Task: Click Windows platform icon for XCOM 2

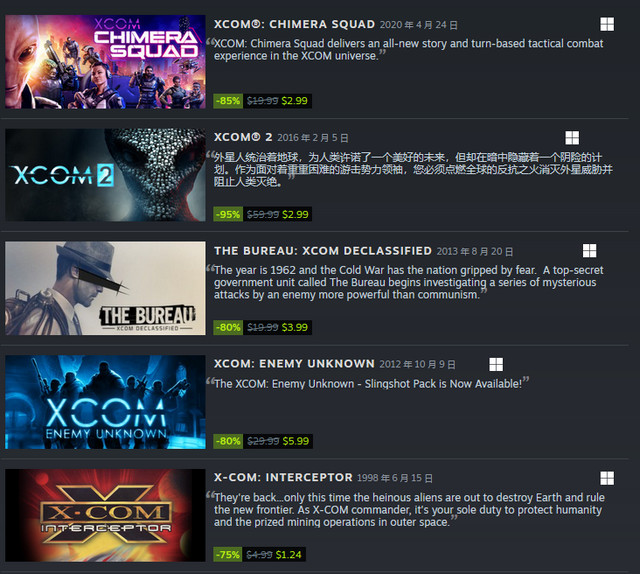Action: click(572, 138)
